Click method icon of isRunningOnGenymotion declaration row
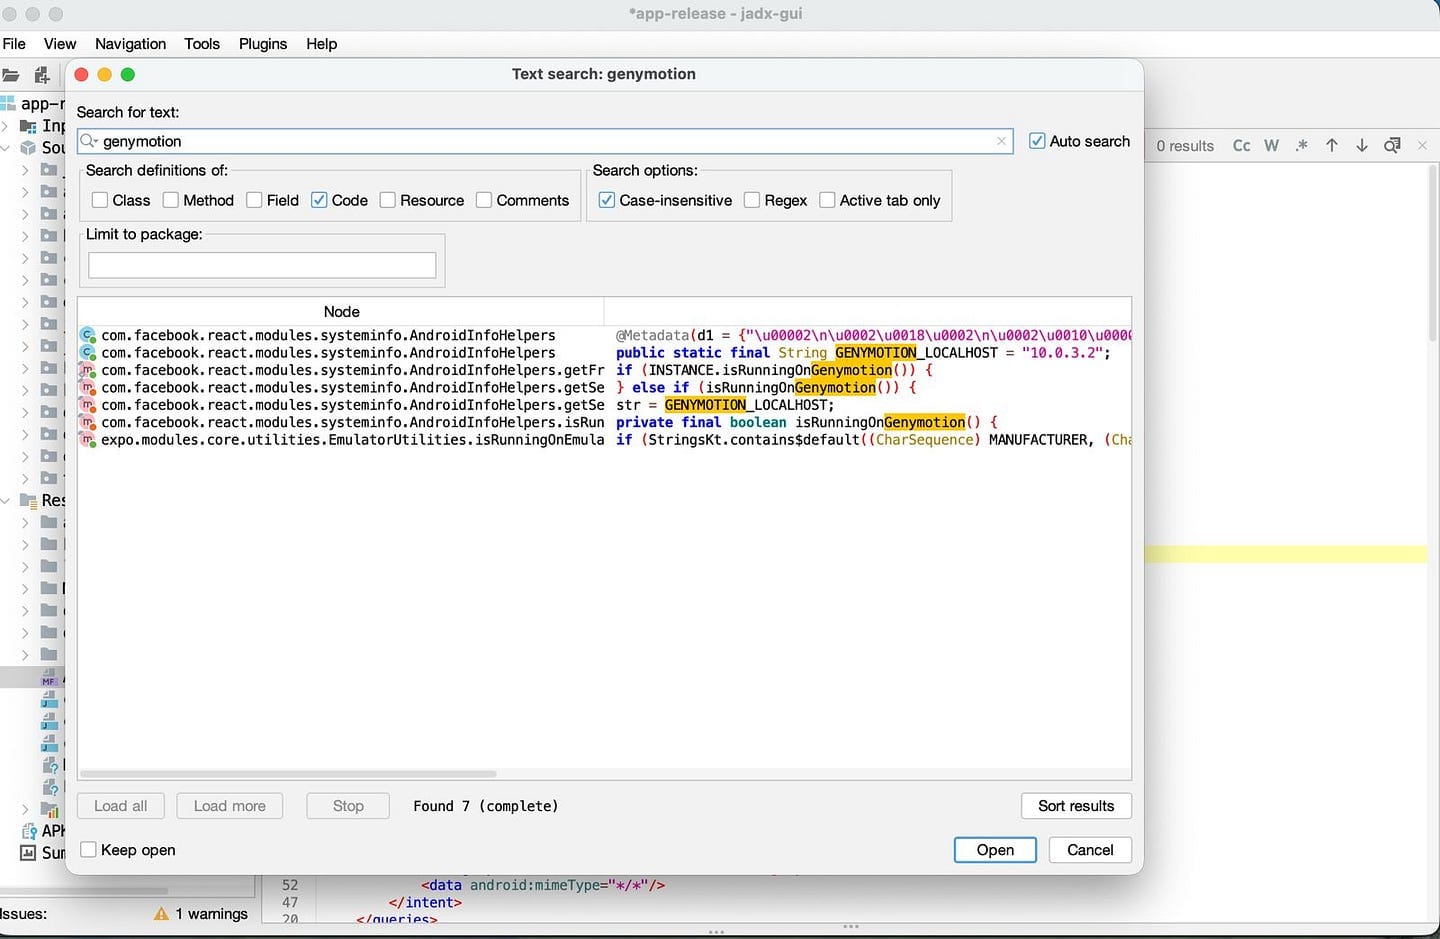The height and width of the screenshot is (939, 1440). (x=88, y=422)
